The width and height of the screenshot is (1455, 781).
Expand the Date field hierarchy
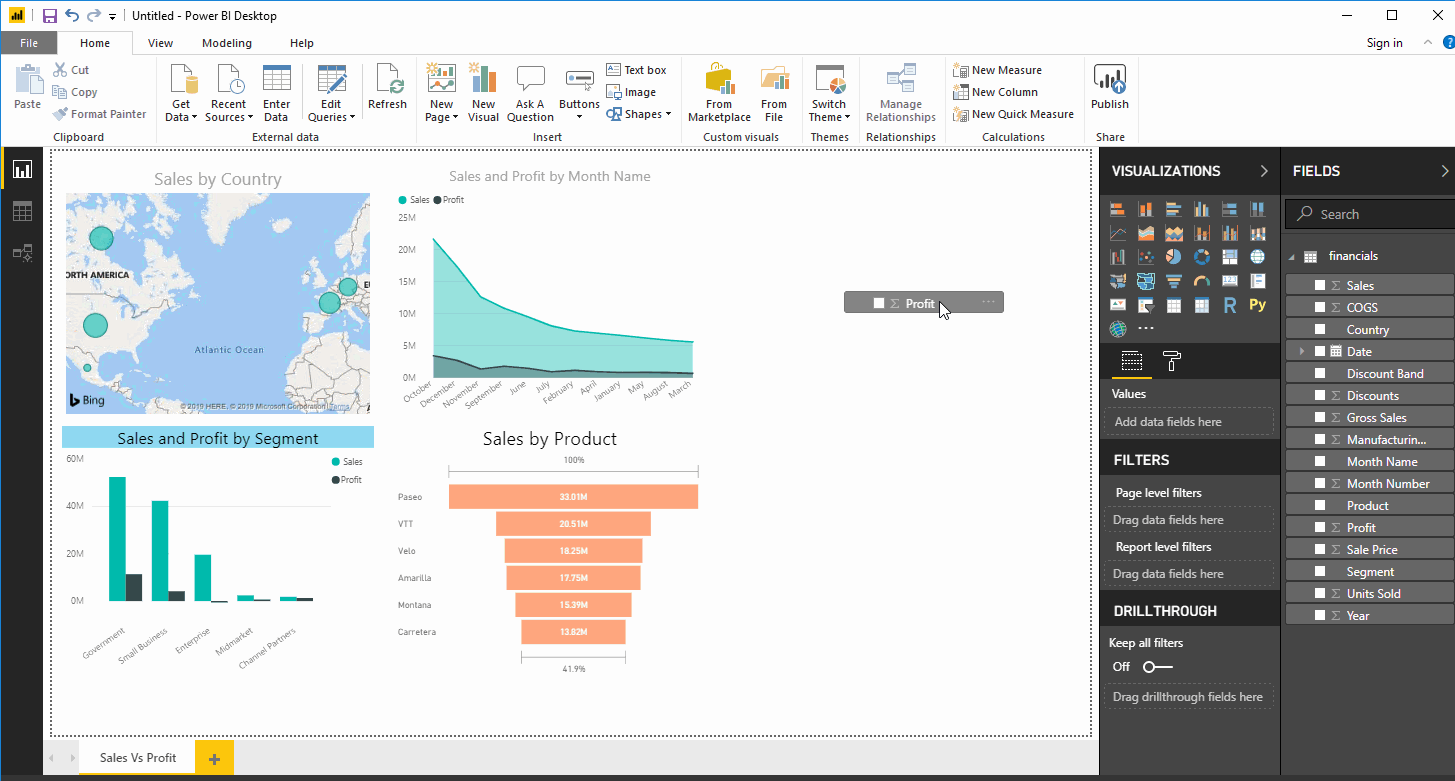[1302, 352]
